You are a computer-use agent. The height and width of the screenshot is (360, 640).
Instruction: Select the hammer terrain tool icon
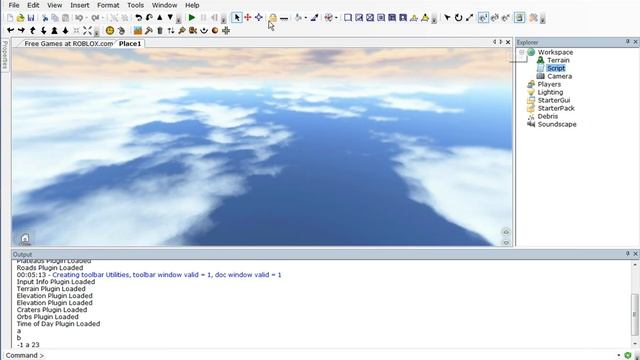[x=149, y=31]
